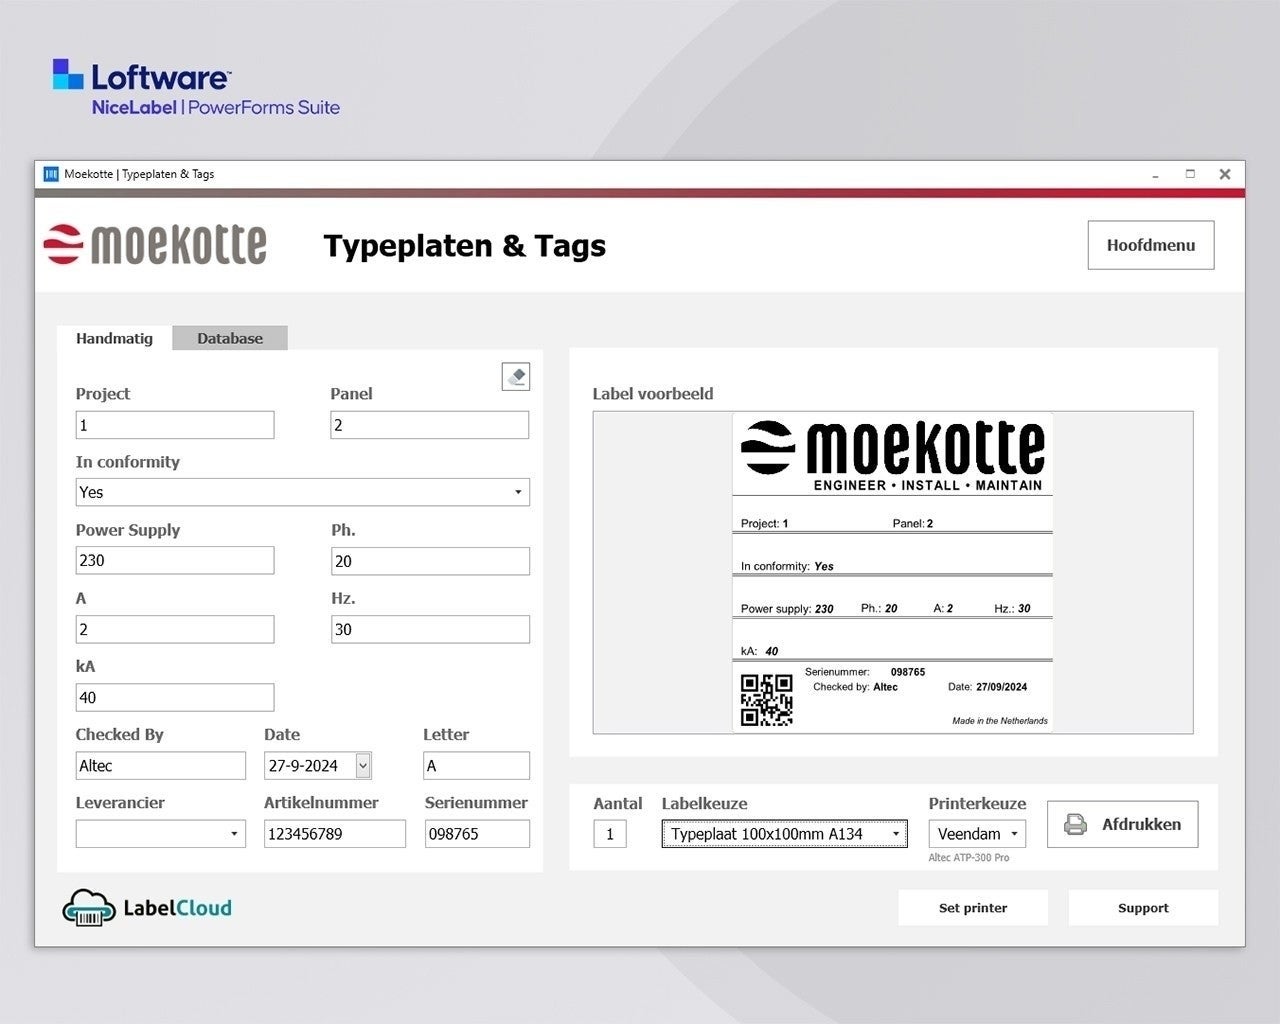Open the Printerkeuze Veendam dropdown
Screen dimensions: 1280x1024
pos(1014,834)
